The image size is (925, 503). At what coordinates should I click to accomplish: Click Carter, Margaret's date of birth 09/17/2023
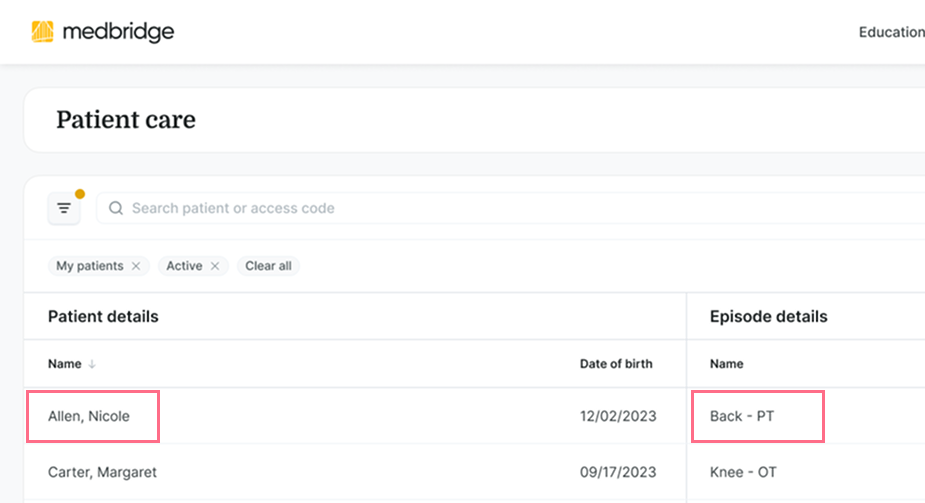[618, 472]
